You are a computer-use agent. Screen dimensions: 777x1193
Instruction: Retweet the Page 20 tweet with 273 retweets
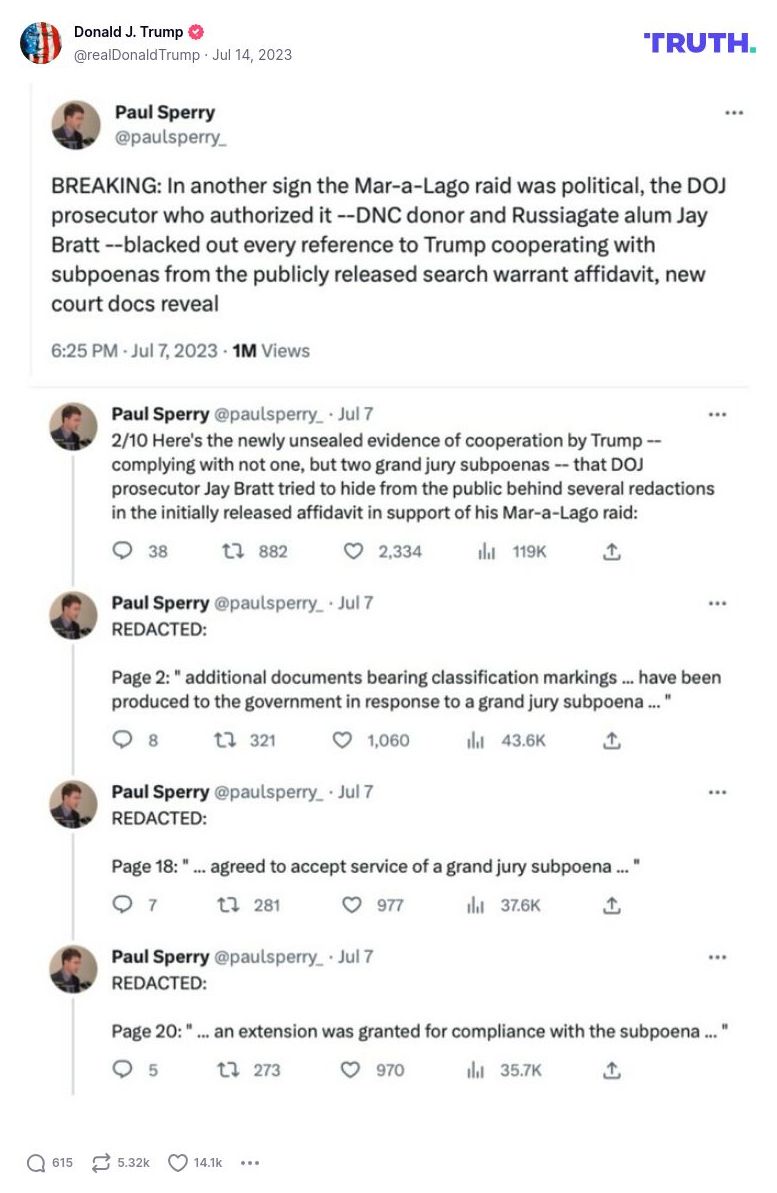pyautogui.click(x=228, y=1070)
